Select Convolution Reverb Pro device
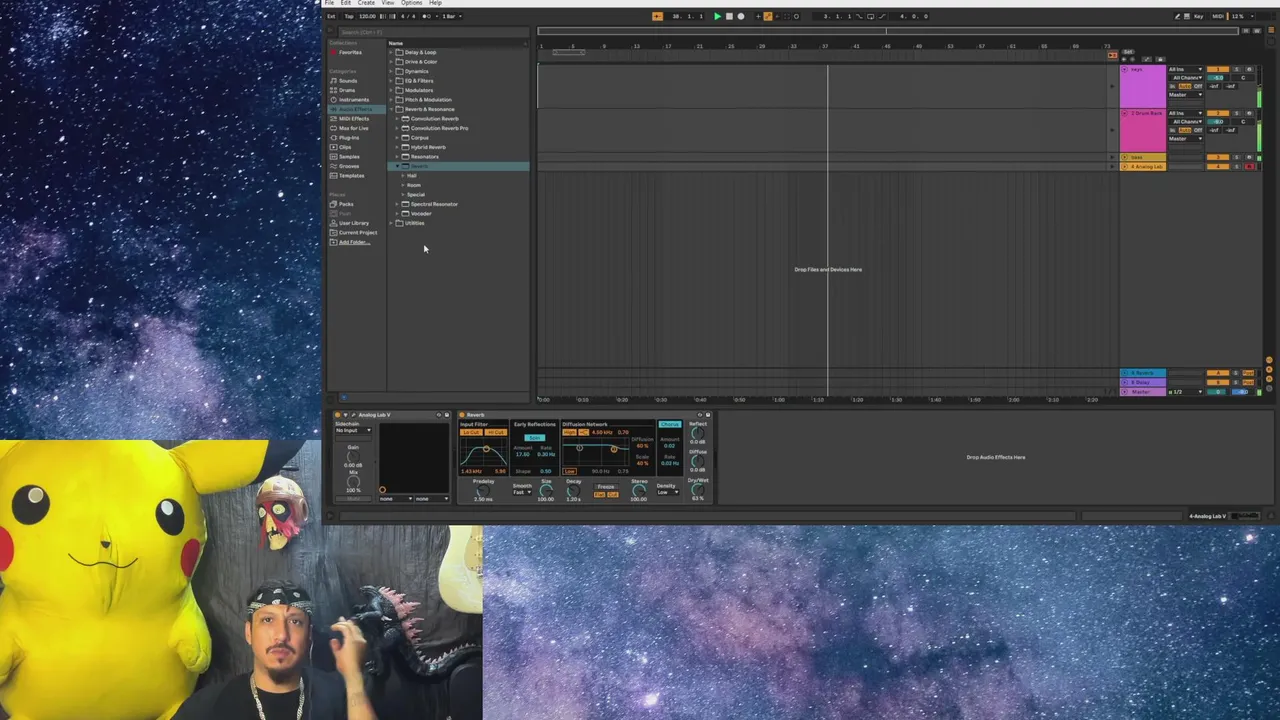This screenshot has height=720, width=1280. tap(439, 128)
